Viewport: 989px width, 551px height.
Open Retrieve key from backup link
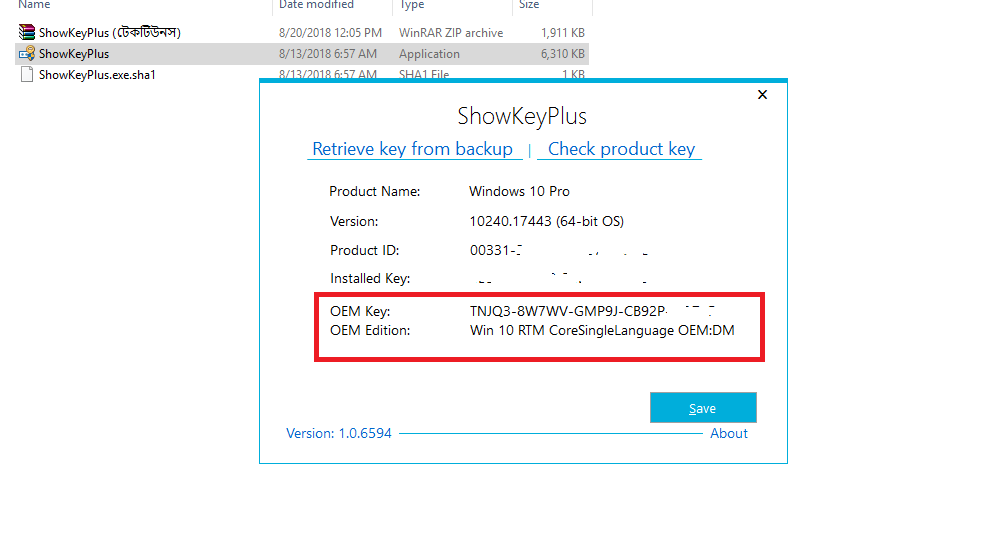click(412, 149)
